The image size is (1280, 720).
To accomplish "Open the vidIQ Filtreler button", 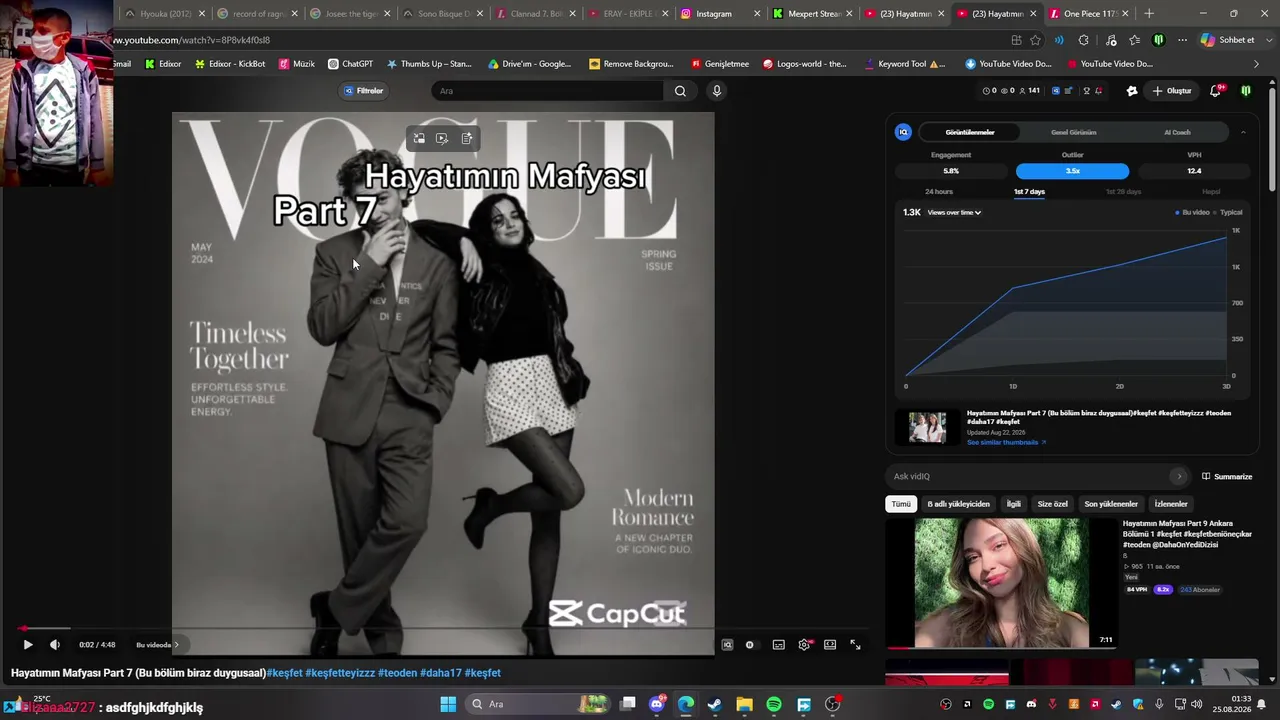I will point(364,91).
